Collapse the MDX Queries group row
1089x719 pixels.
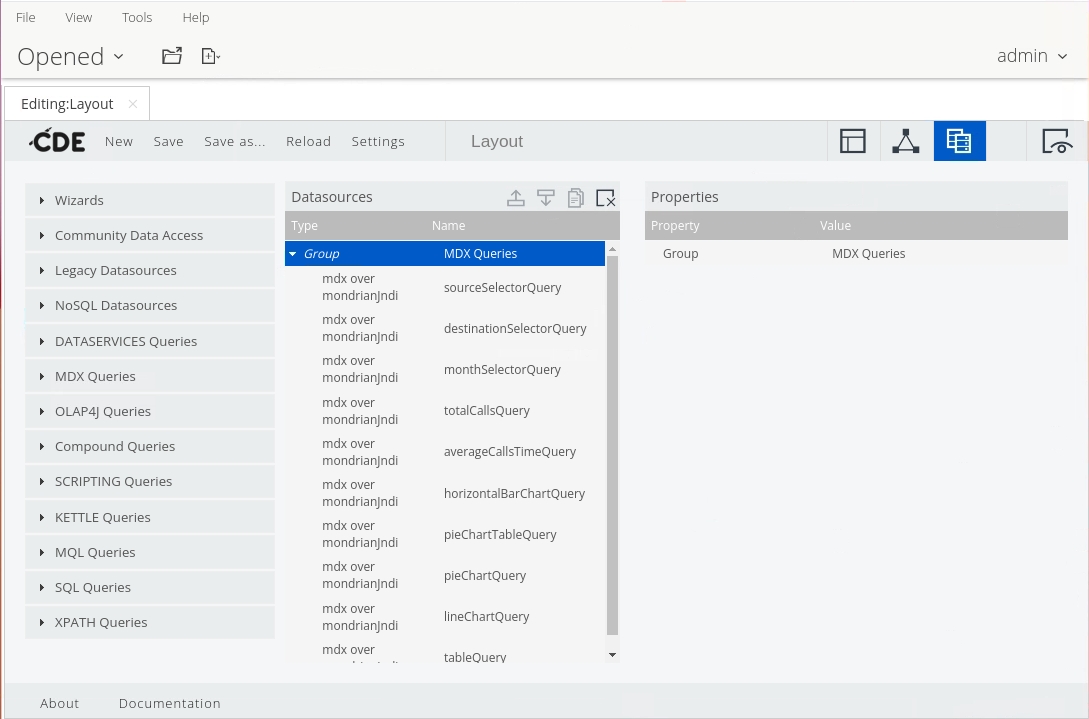click(293, 254)
